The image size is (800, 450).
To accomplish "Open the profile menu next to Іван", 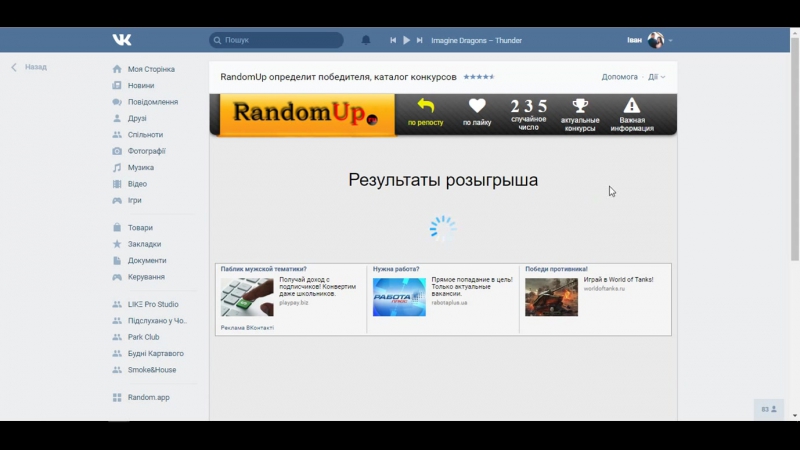I will tap(657, 40).
